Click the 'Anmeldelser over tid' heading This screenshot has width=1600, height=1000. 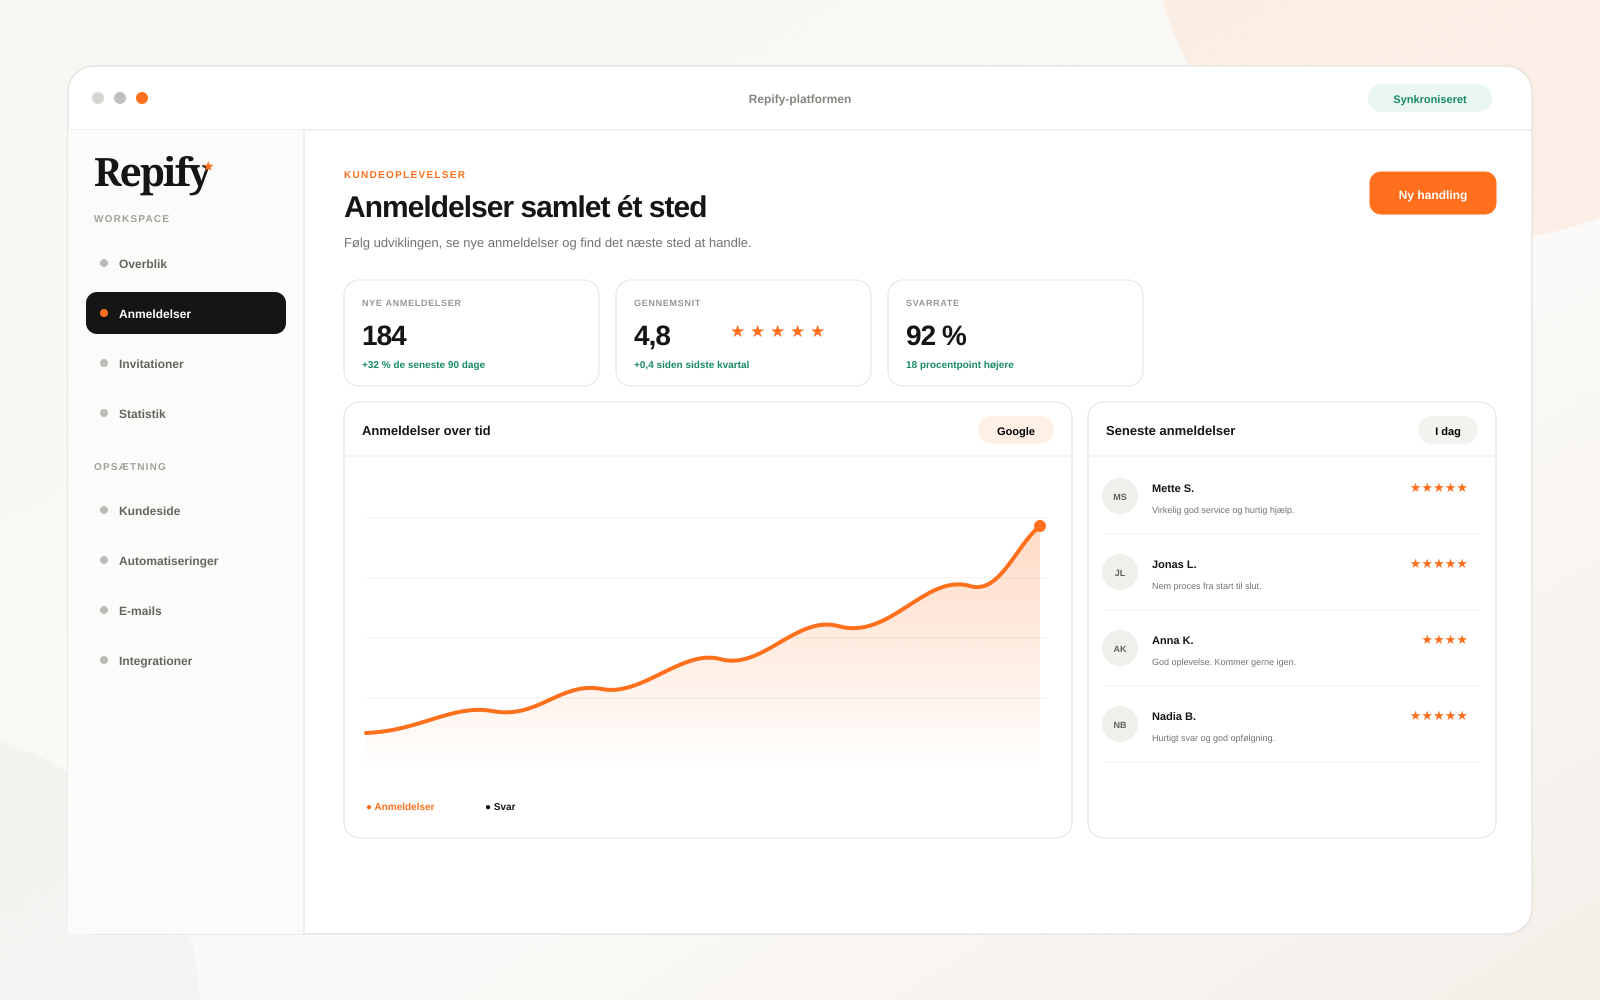pos(426,430)
